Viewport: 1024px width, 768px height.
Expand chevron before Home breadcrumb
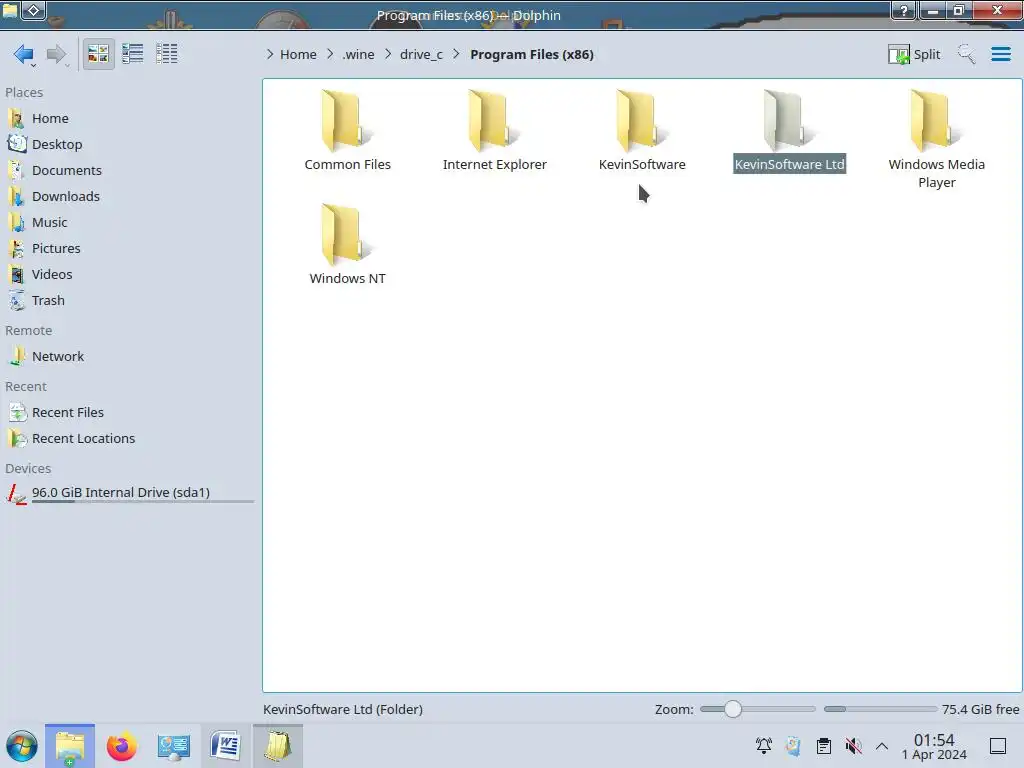click(270, 54)
